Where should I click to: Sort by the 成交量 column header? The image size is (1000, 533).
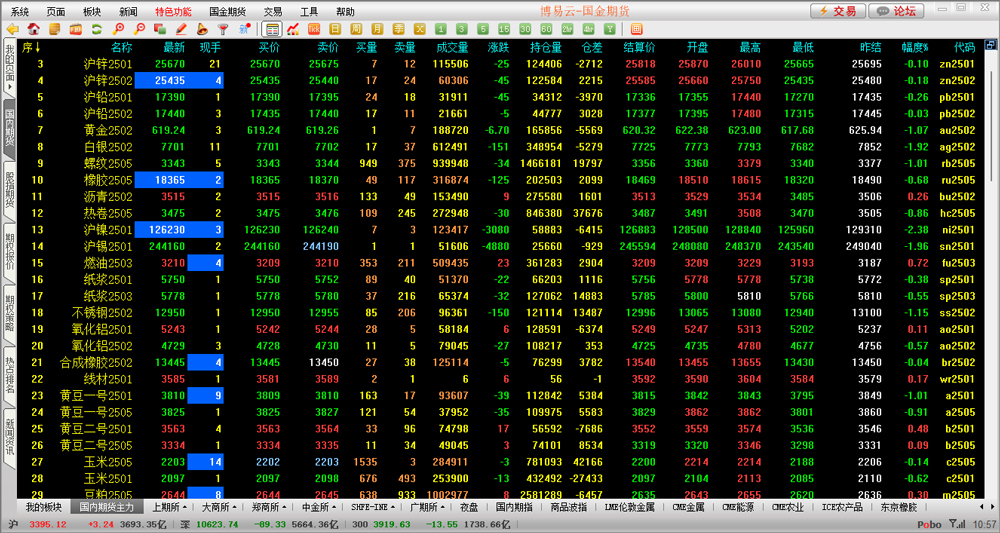tap(452, 47)
